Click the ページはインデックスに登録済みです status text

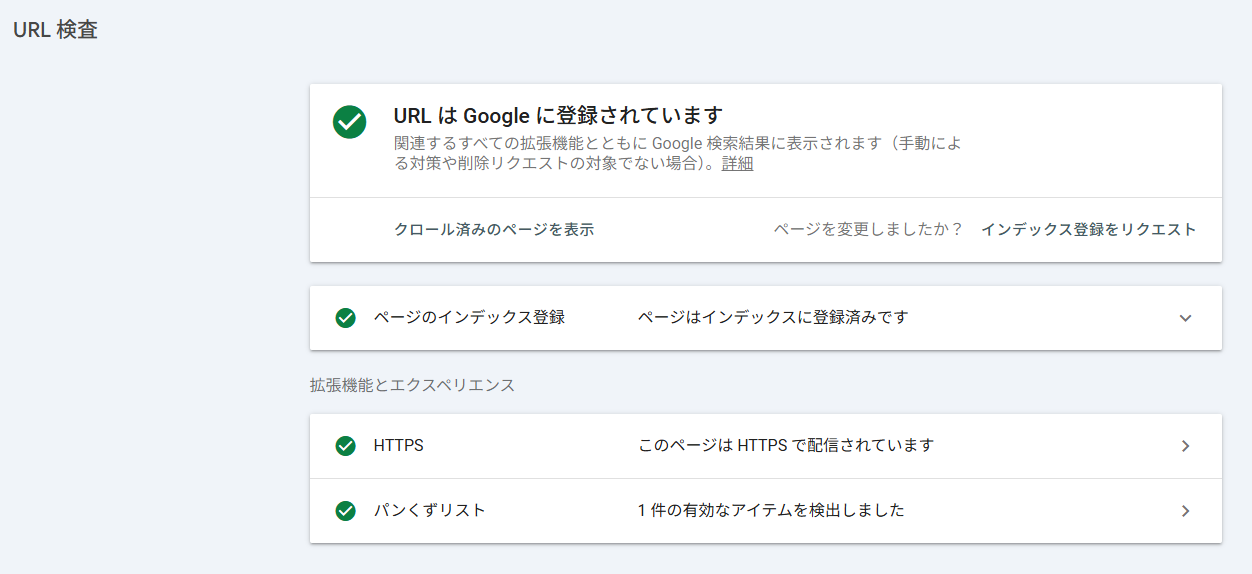point(773,317)
